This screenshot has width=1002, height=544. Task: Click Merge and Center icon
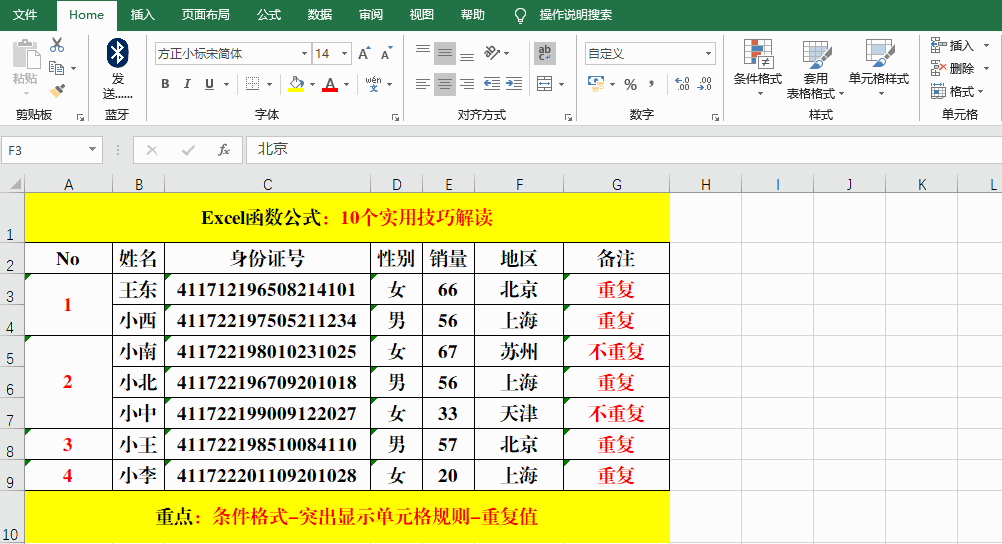544,84
